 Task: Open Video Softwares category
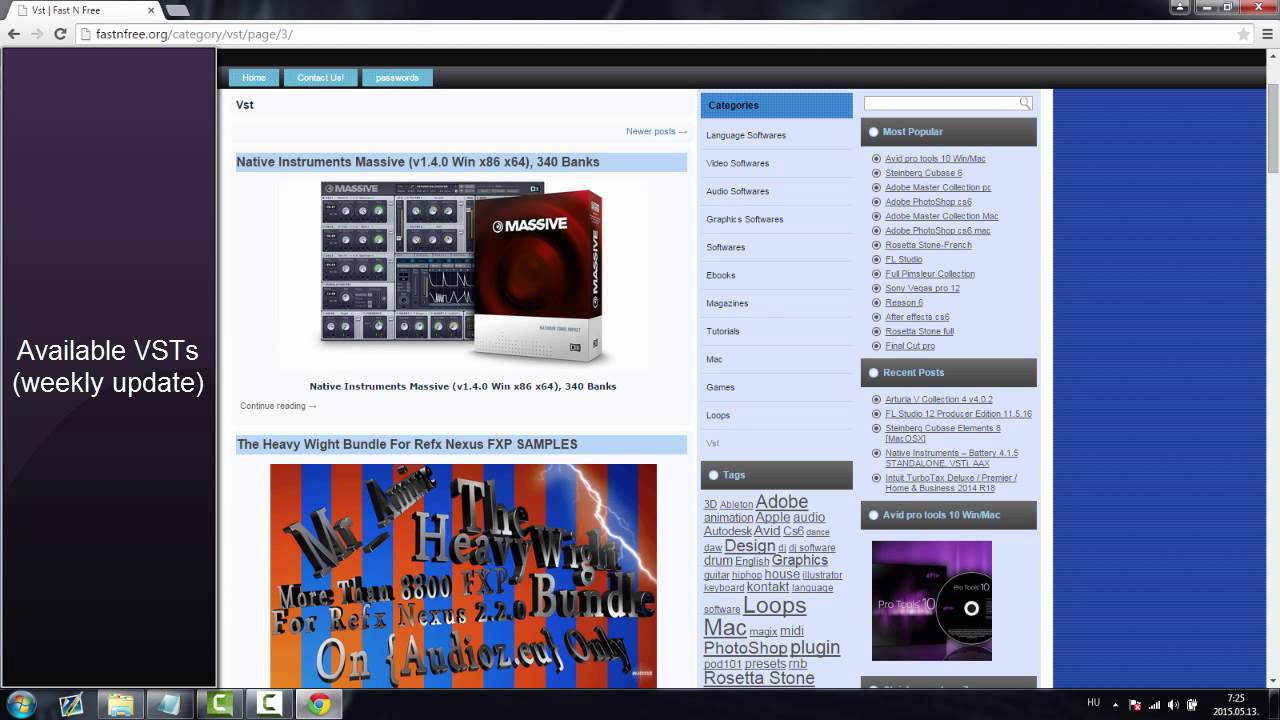click(x=738, y=163)
